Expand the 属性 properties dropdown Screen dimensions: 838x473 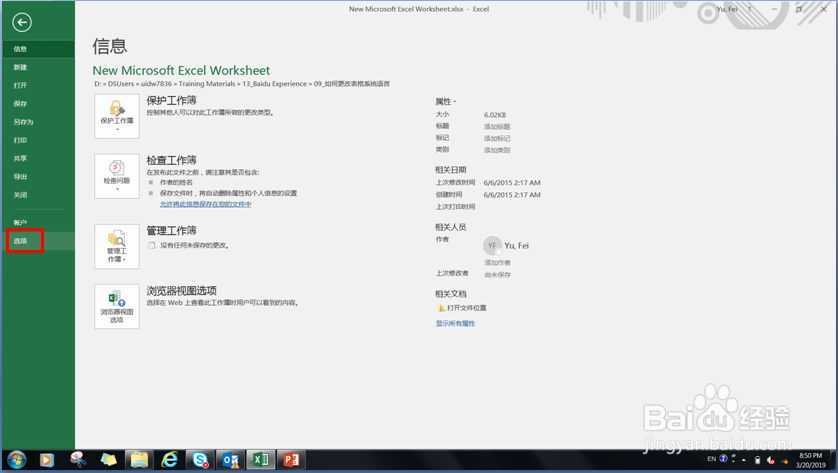coord(446,102)
